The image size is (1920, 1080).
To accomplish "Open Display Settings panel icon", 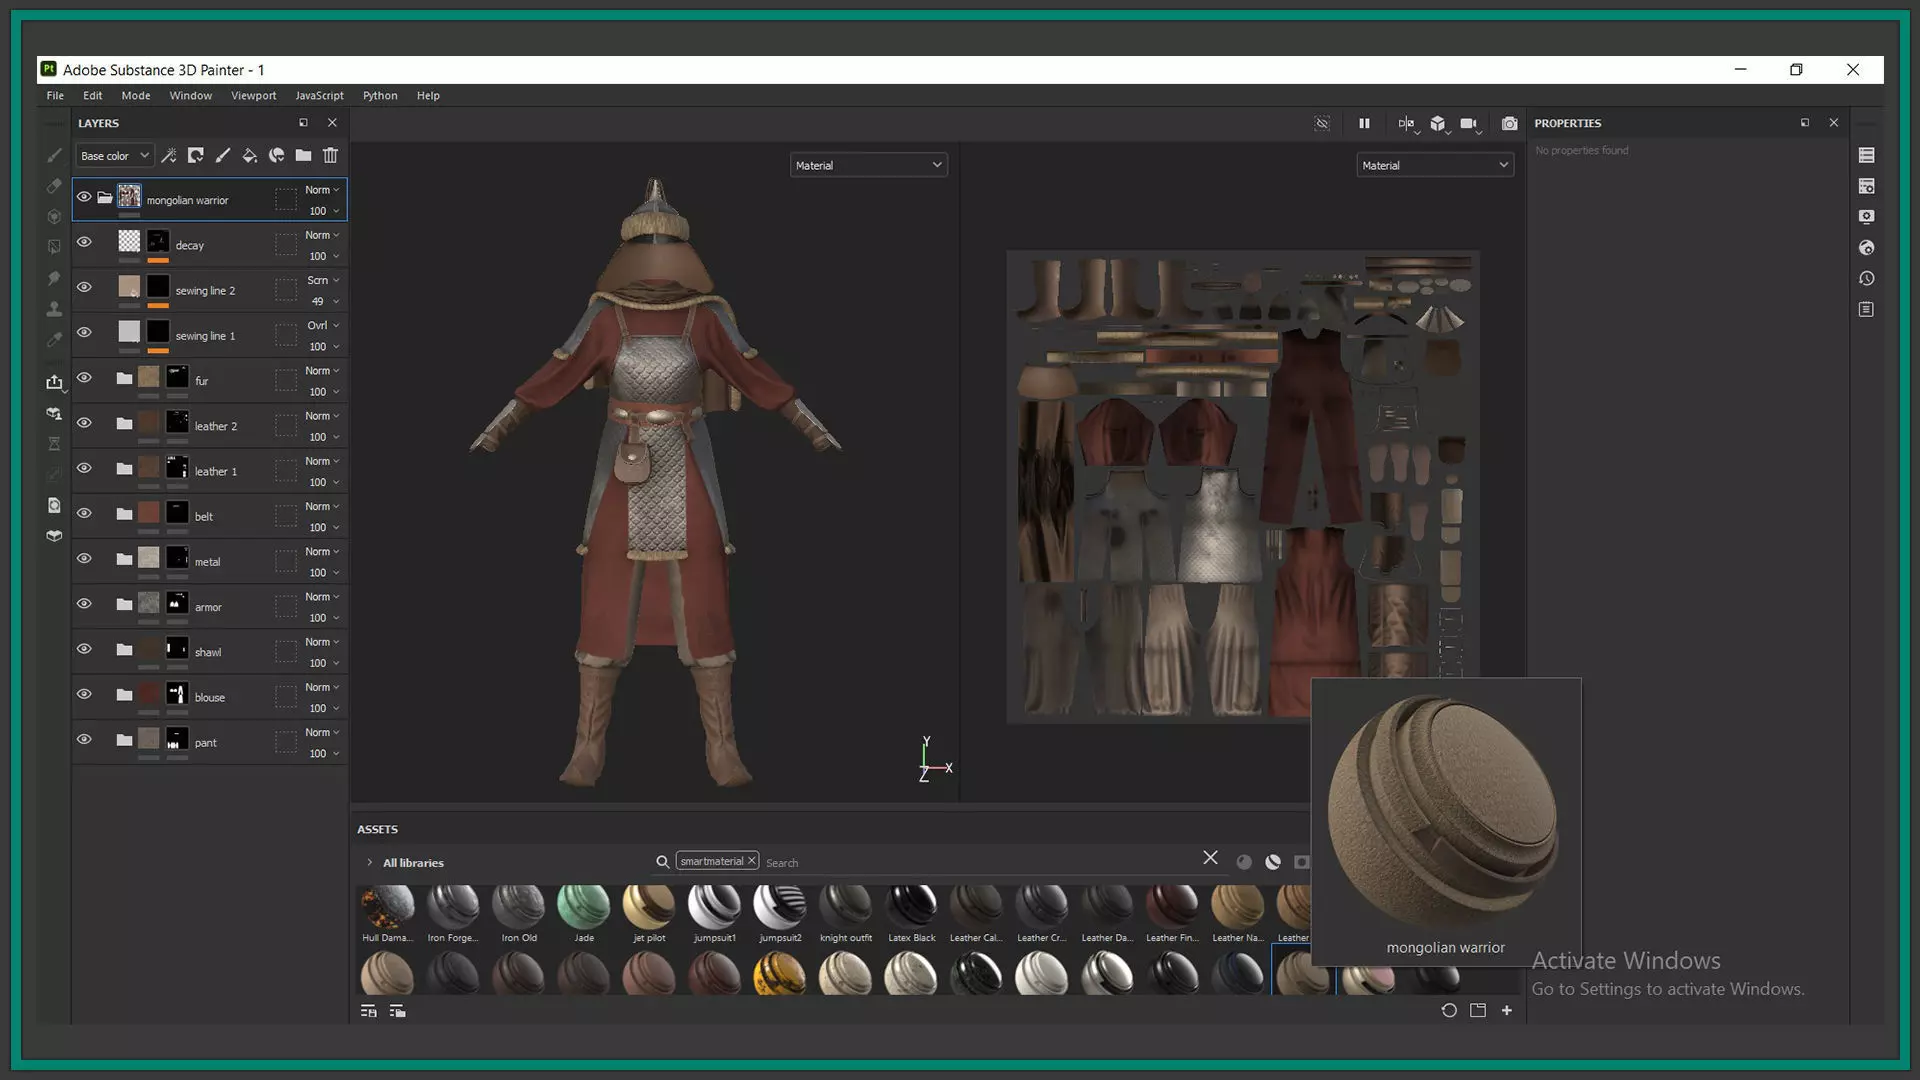I will (x=1866, y=217).
